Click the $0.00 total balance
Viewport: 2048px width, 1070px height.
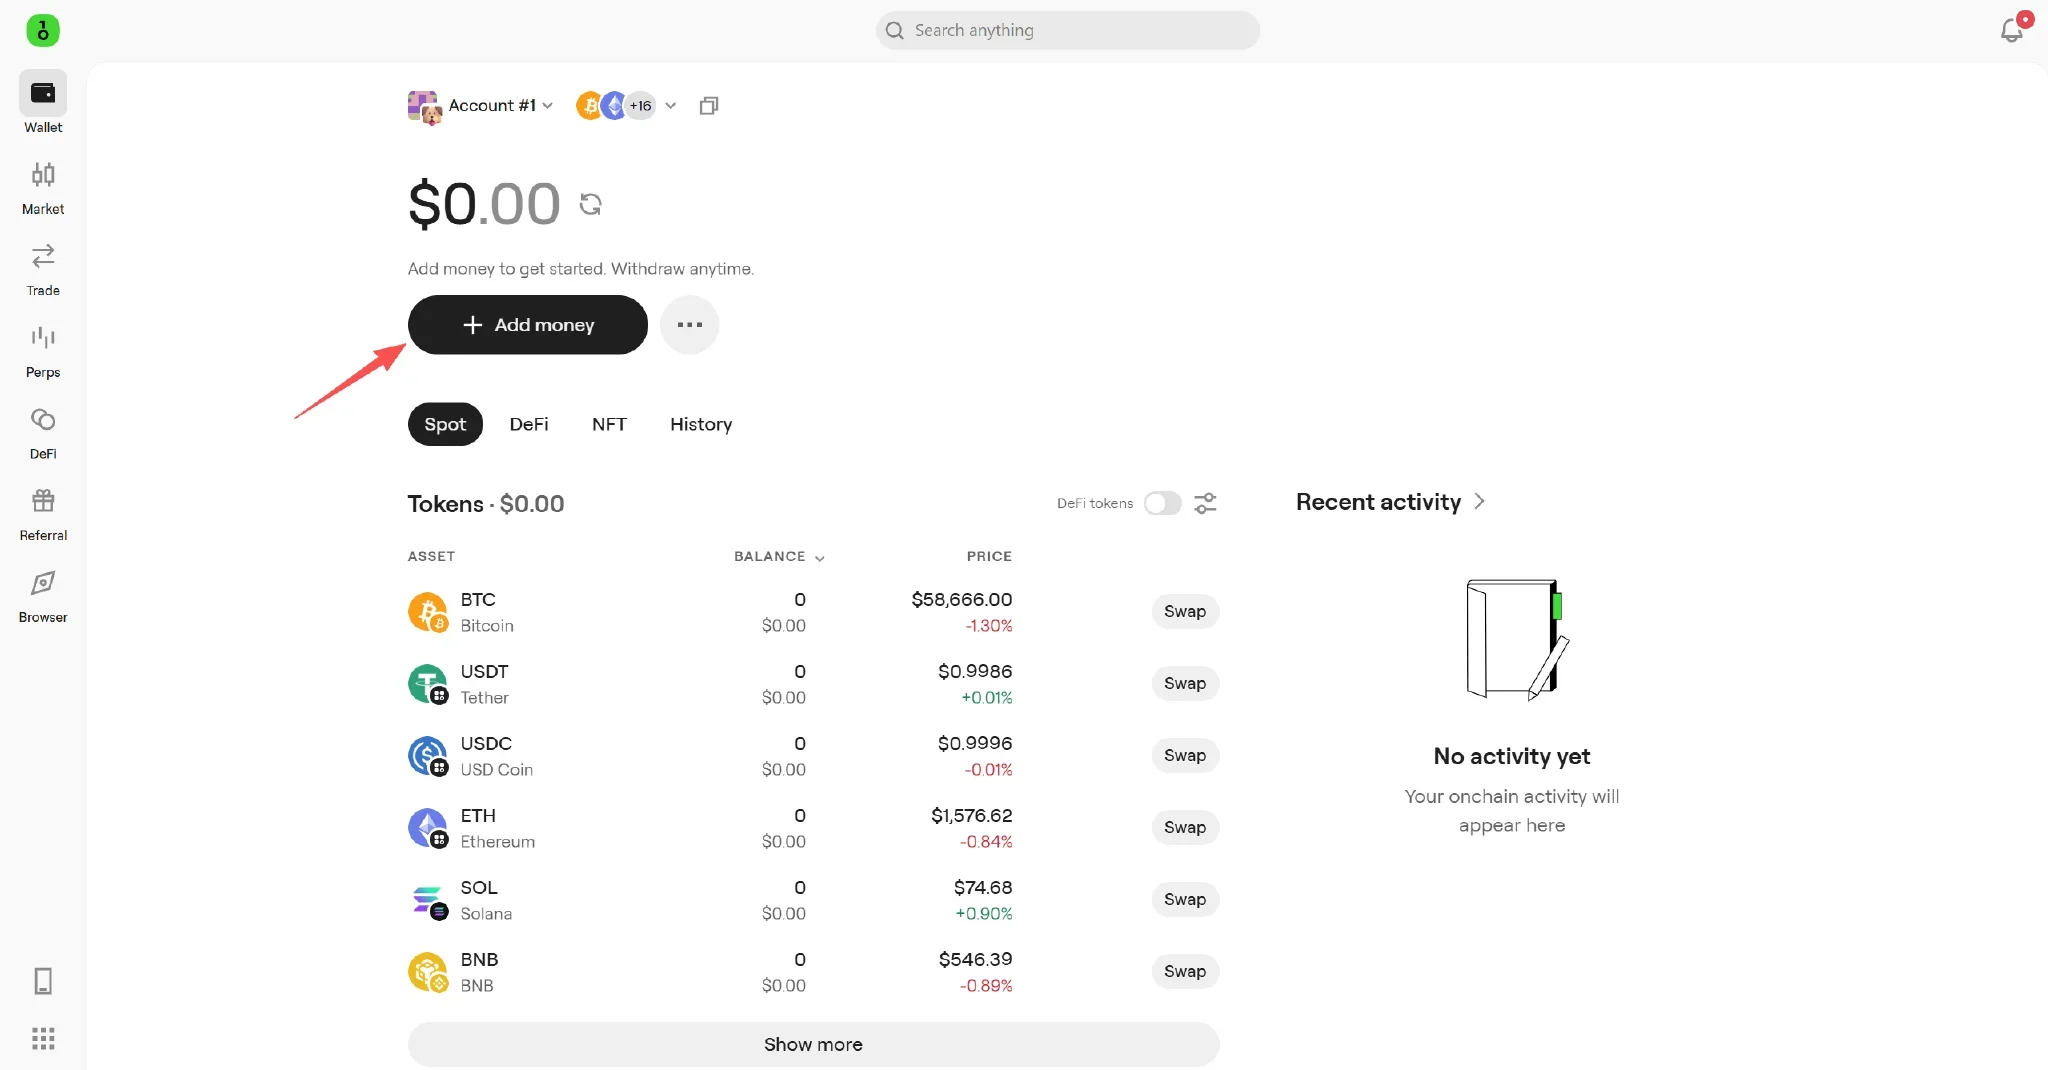pyautogui.click(x=484, y=204)
